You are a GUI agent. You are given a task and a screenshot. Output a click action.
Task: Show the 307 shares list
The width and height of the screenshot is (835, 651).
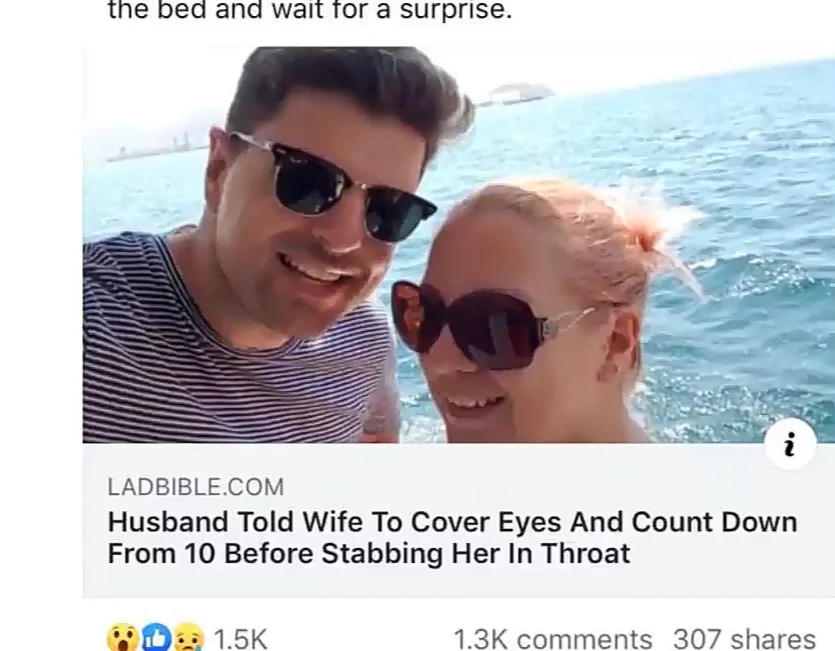coord(744,638)
